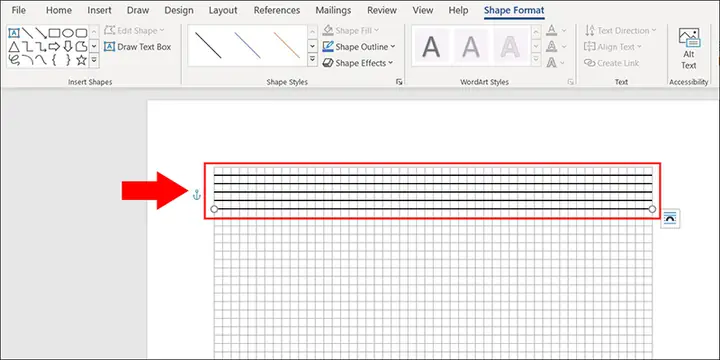Expand the Shape Styles gallery
Image resolution: width=720 pixels, height=360 pixels.
point(313,60)
